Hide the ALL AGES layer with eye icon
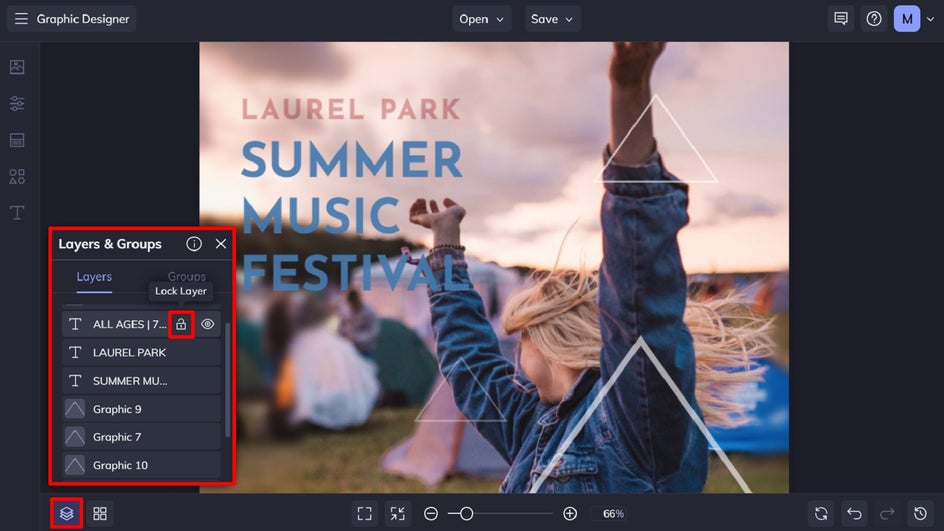This screenshot has width=944, height=531. [x=208, y=324]
